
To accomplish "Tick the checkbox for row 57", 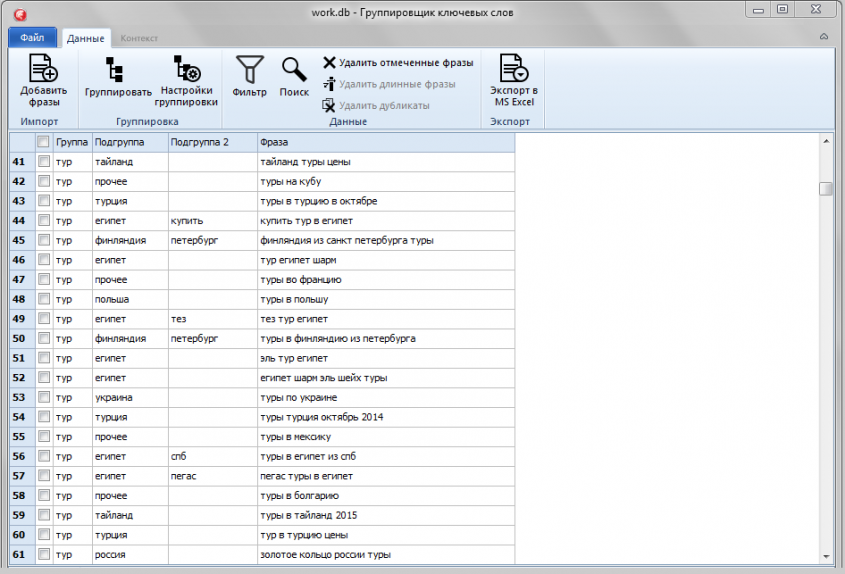I will pos(43,476).
